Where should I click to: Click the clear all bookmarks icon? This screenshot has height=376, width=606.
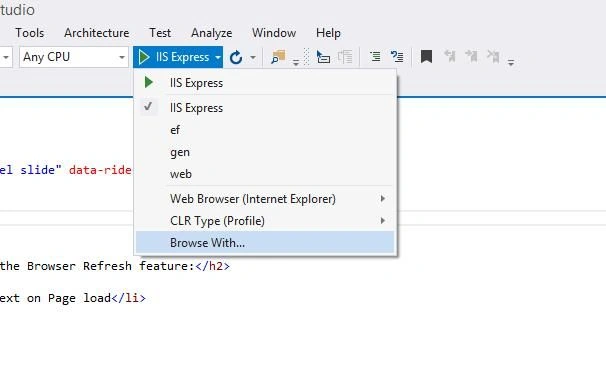tap(493, 56)
